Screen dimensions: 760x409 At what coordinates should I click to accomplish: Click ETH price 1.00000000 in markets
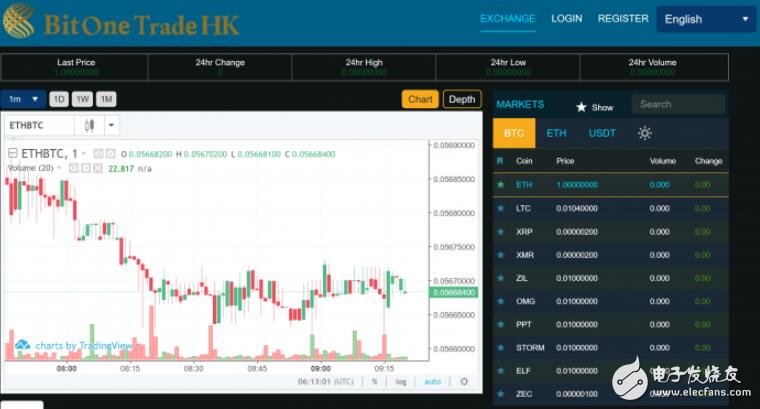coord(577,185)
